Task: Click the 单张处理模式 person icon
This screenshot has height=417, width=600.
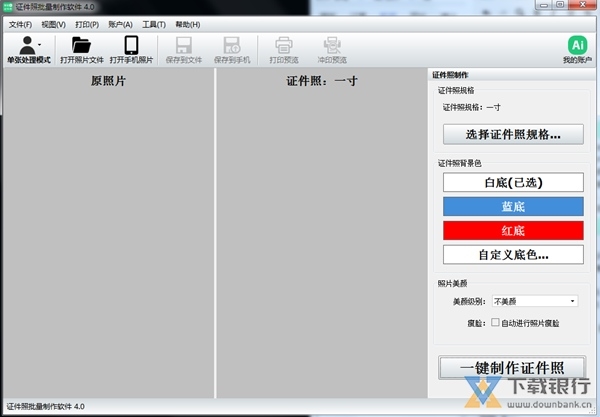Action: [x=27, y=45]
